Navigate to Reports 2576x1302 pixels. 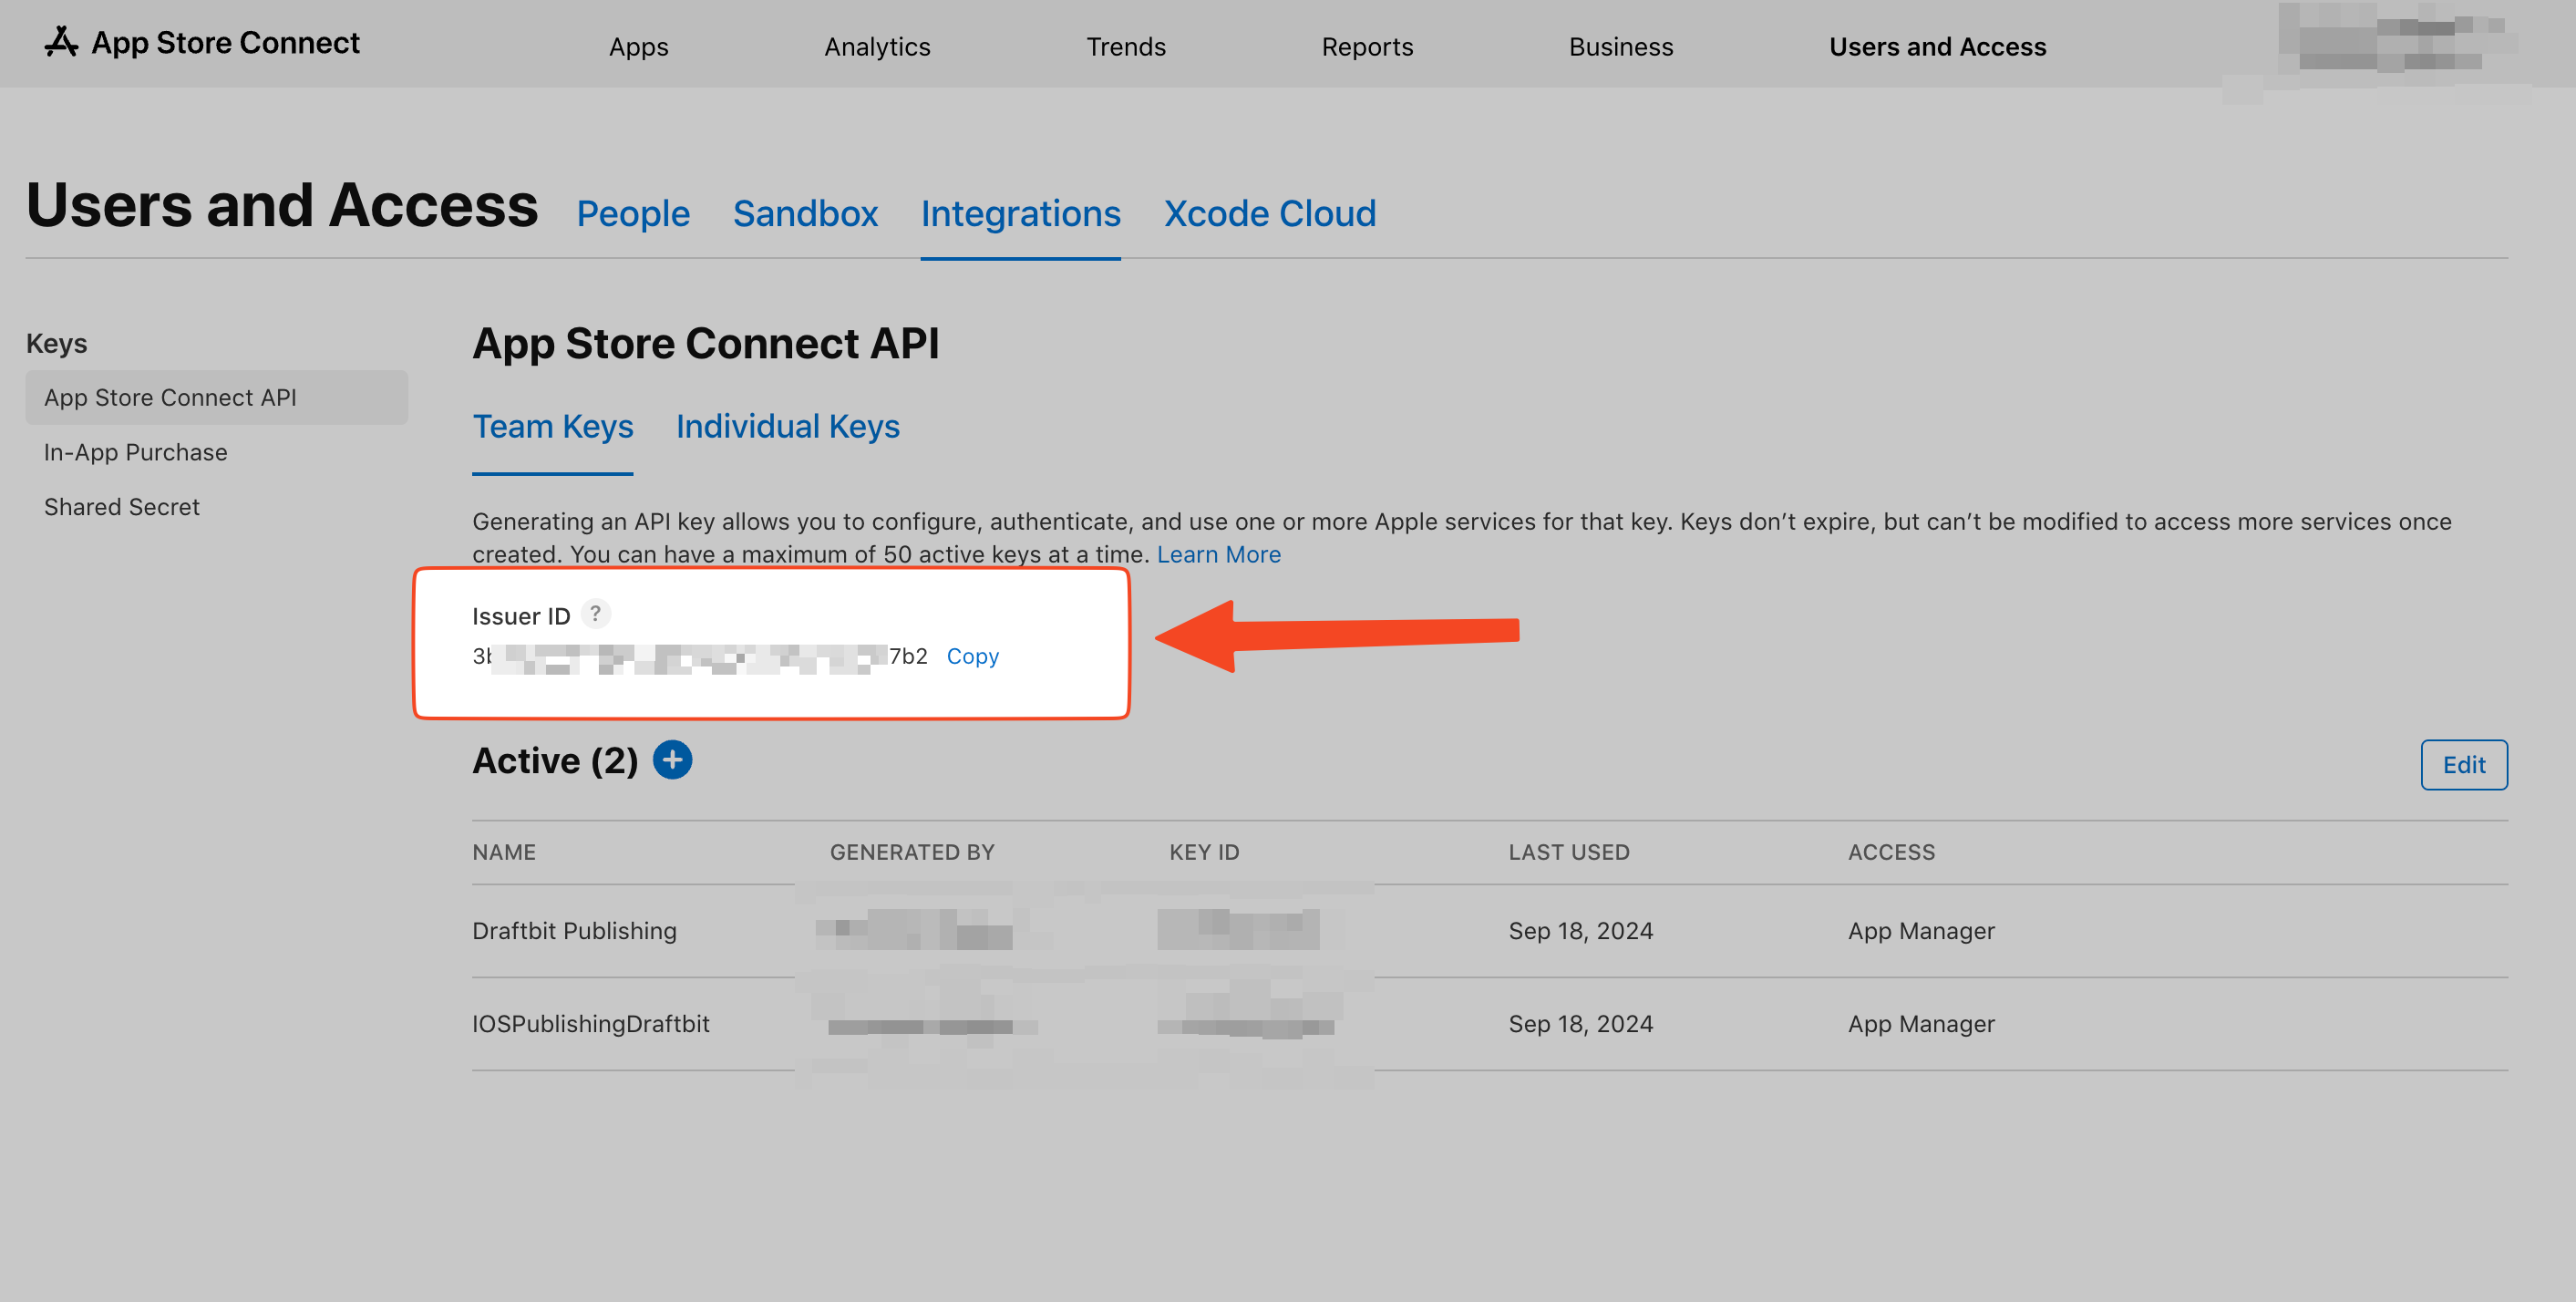tap(1367, 46)
